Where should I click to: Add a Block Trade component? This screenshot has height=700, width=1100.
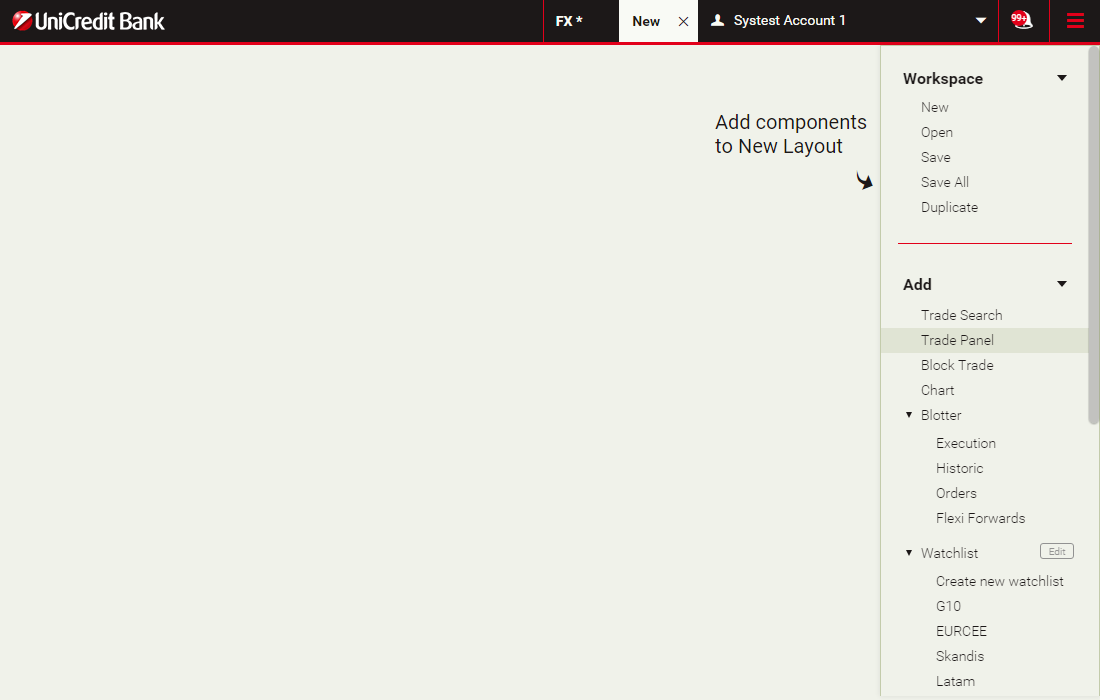(957, 365)
